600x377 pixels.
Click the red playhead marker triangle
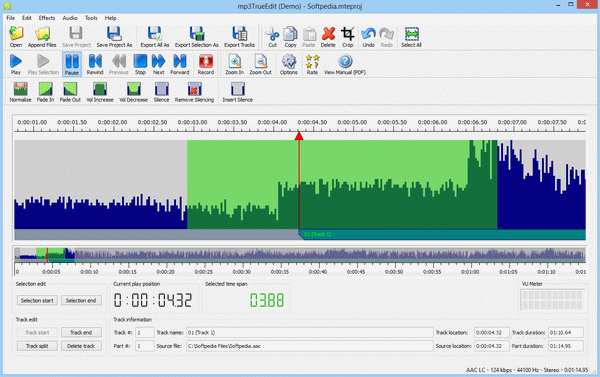[x=299, y=136]
